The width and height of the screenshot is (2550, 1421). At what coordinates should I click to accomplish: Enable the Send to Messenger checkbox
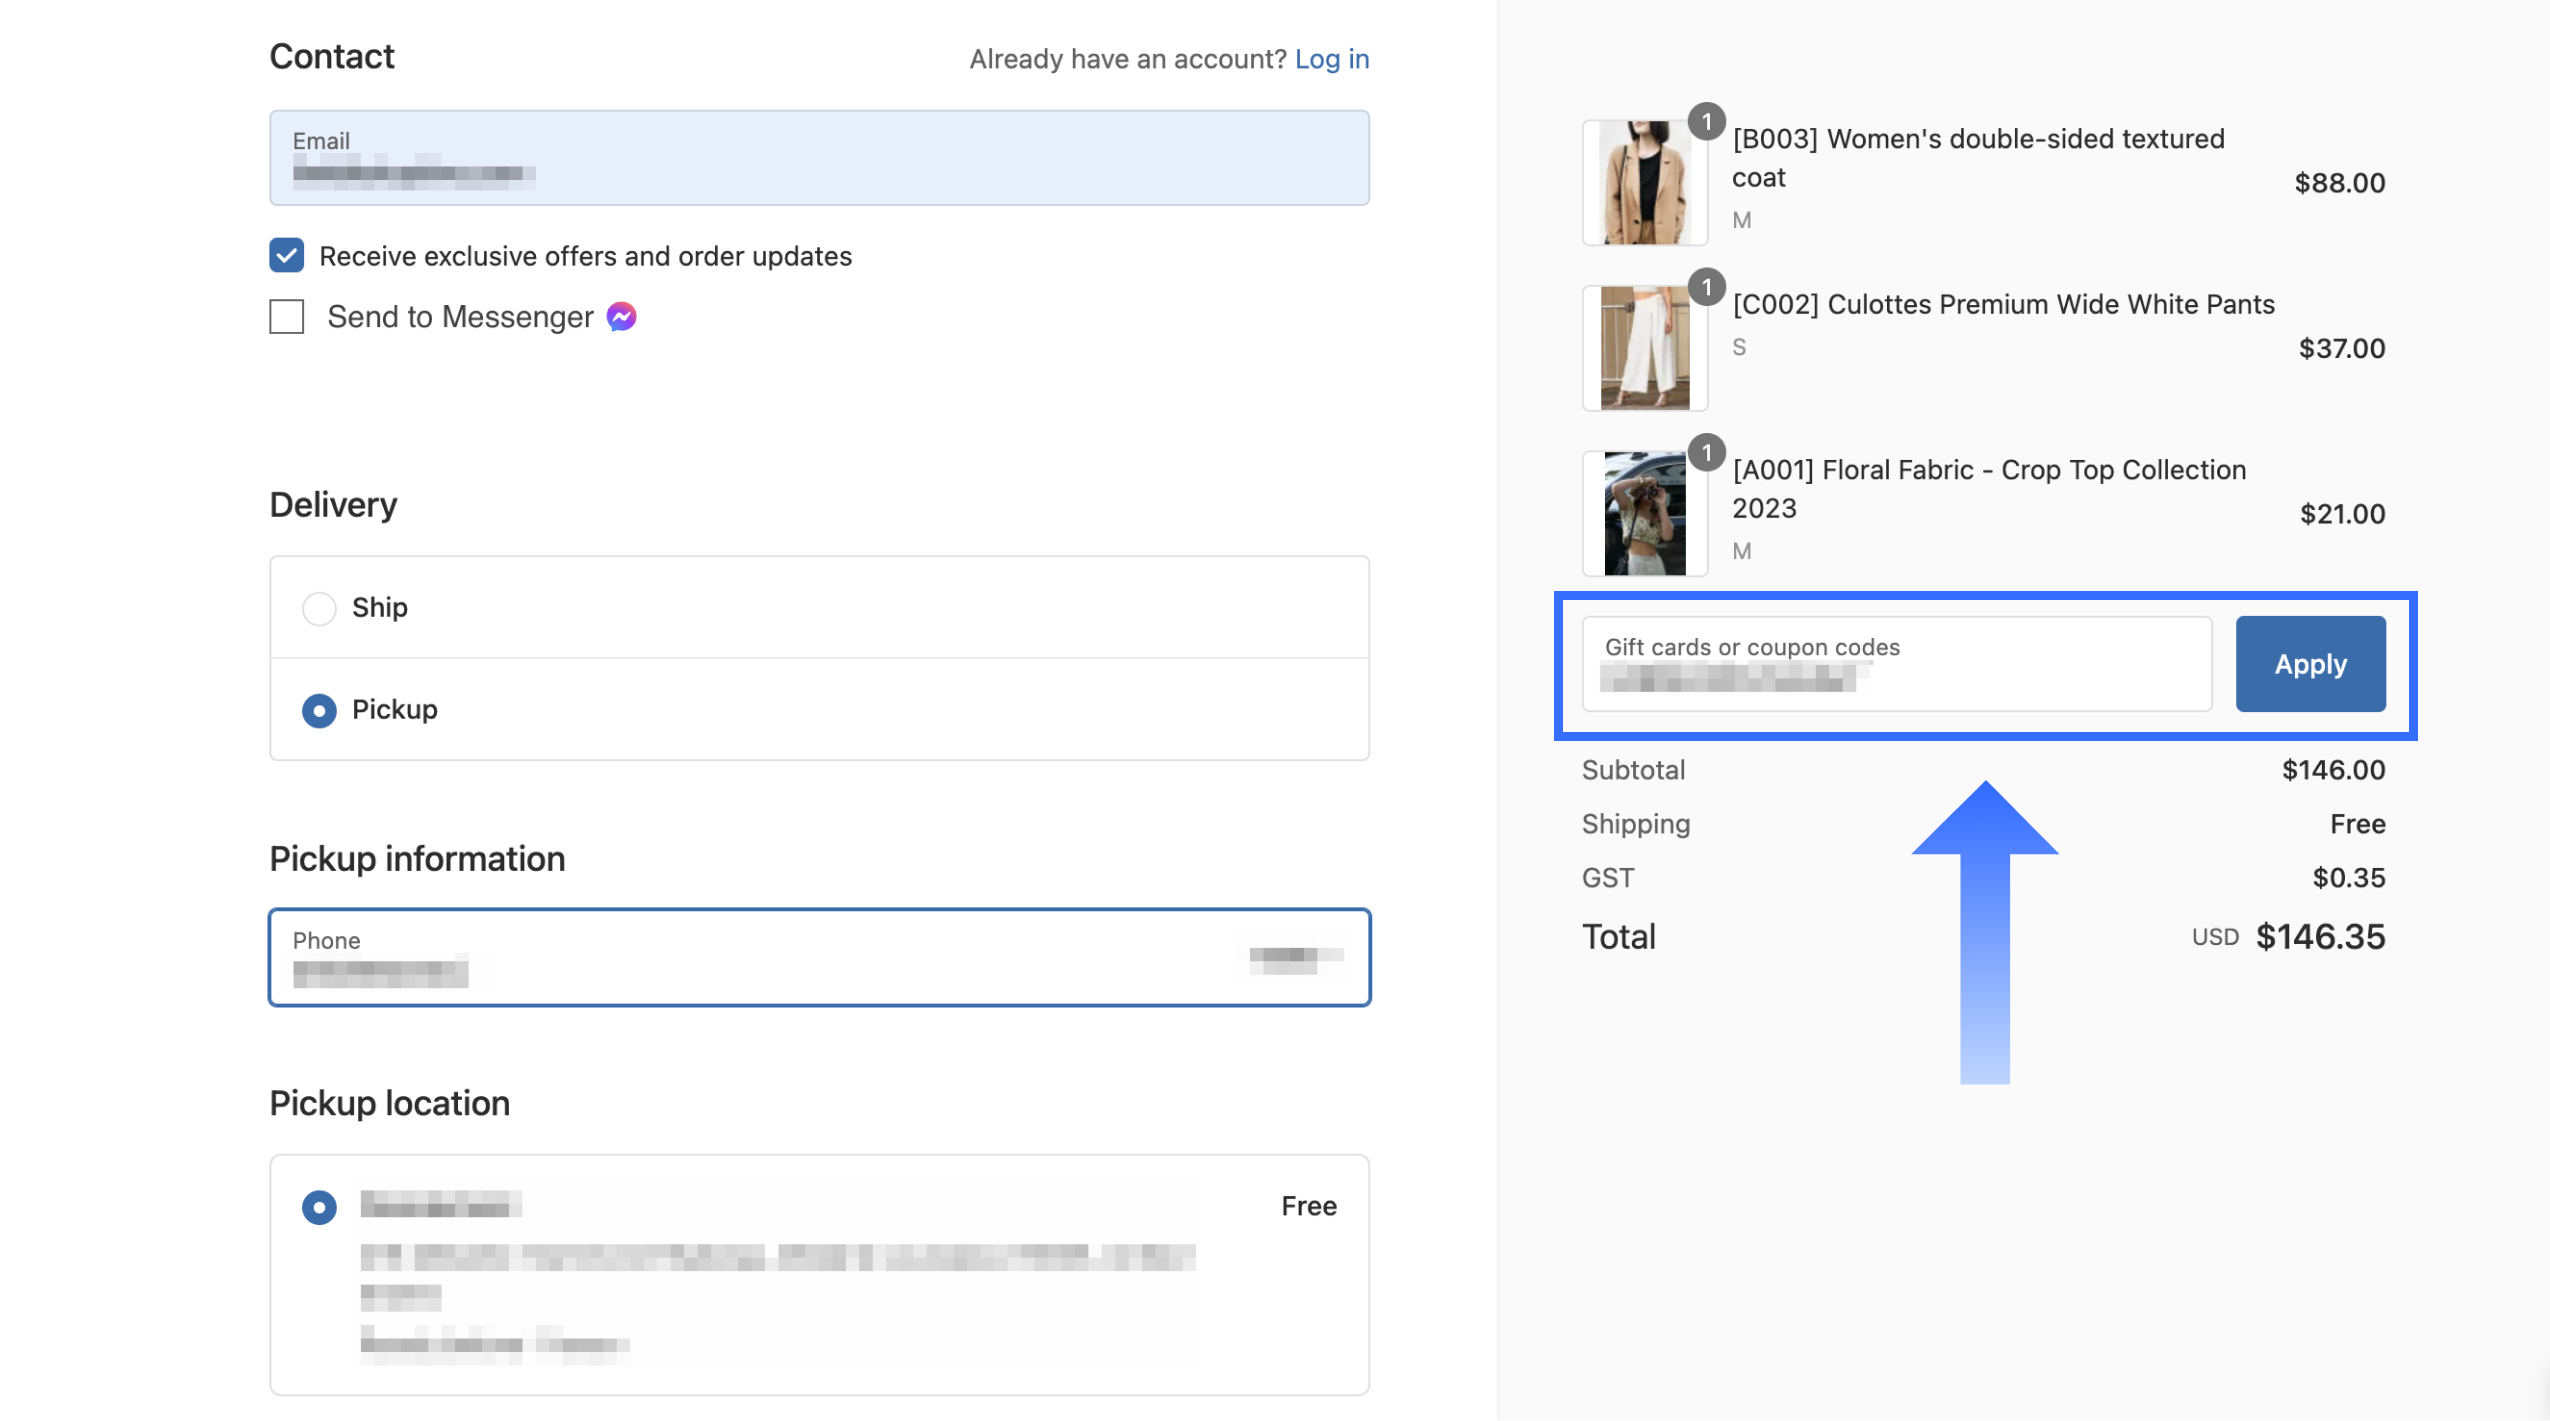(x=287, y=317)
